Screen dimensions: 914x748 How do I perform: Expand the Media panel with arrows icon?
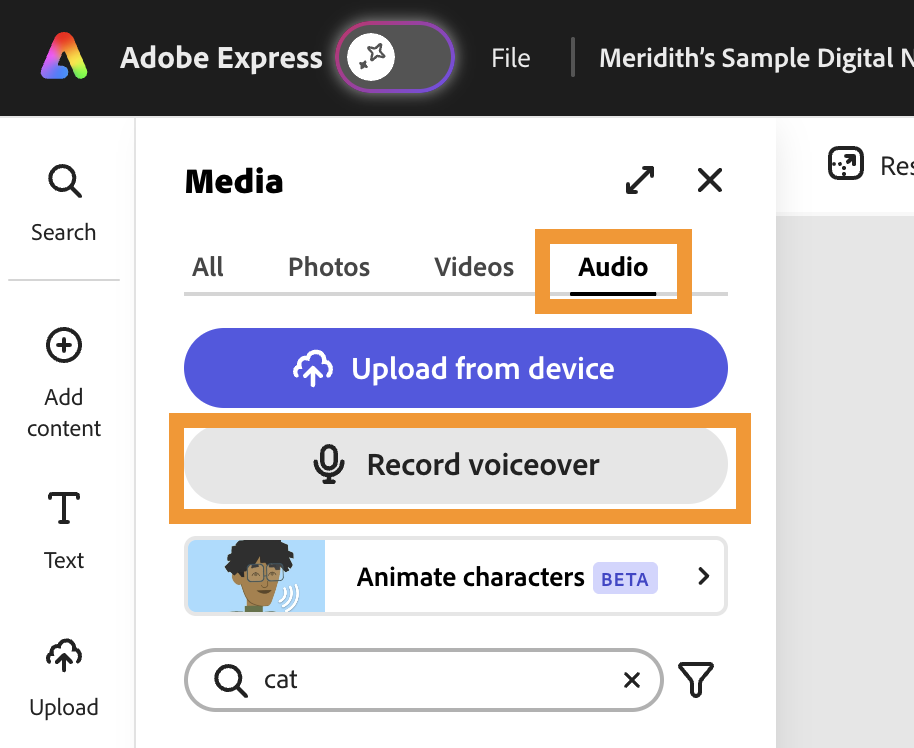point(640,181)
